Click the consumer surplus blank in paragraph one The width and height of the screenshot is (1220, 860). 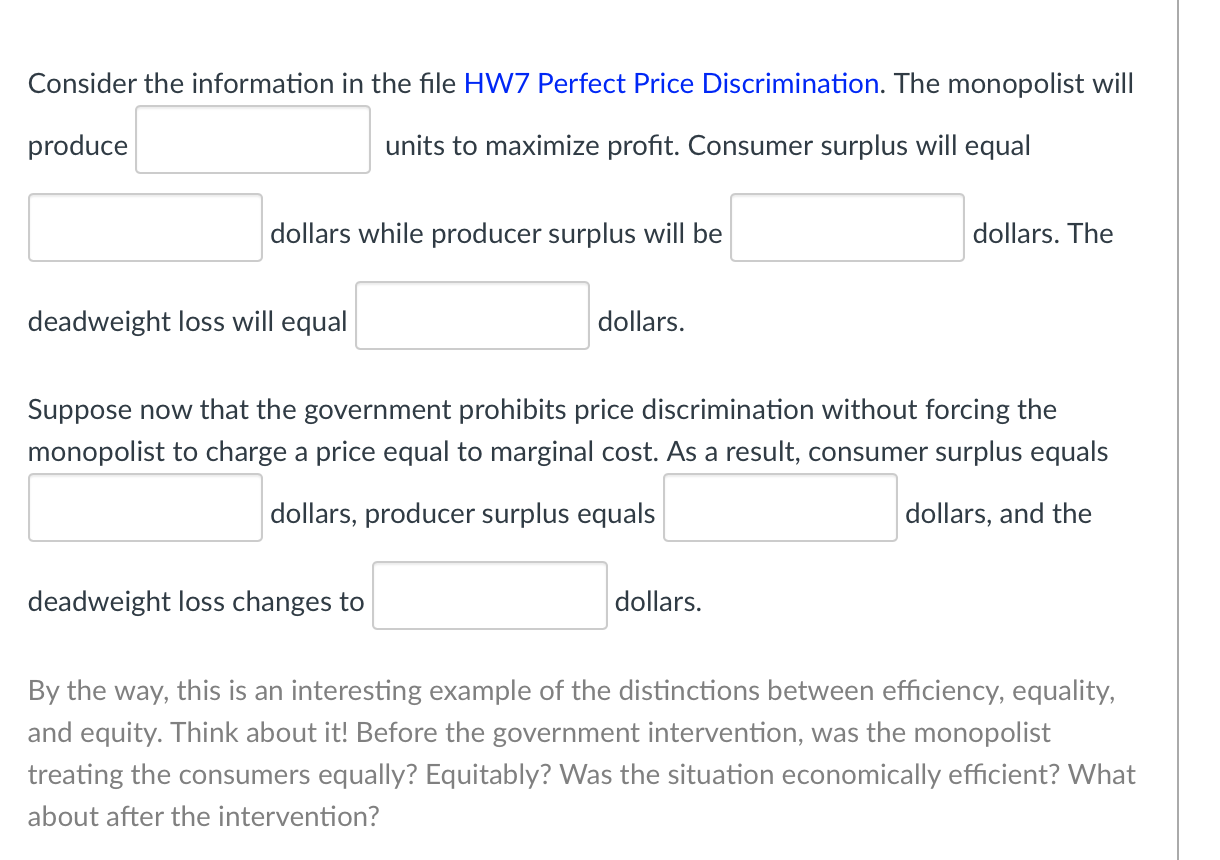point(144,227)
